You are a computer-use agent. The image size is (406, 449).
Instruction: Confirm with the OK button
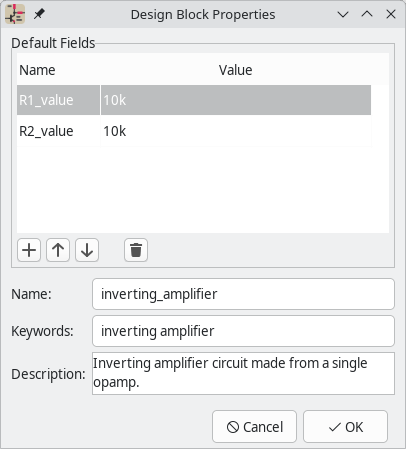coord(345,427)
